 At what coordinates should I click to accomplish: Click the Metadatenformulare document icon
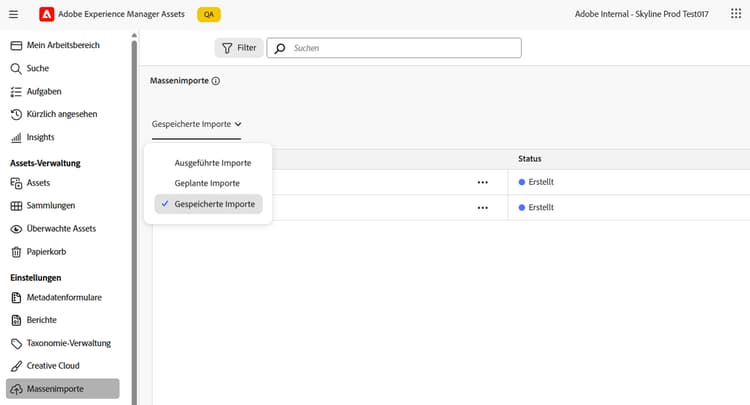16,297
